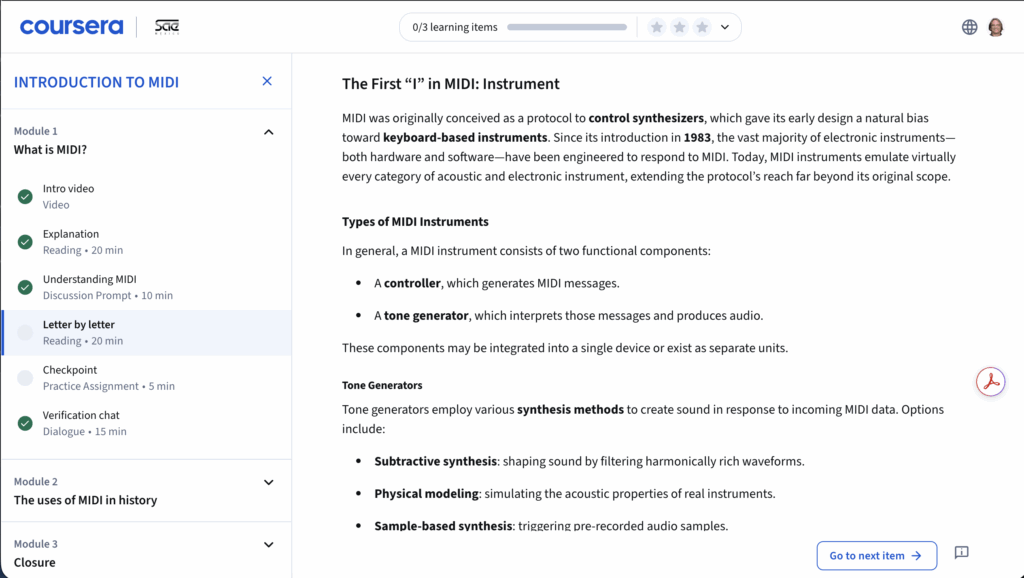Expand the Module 3 Closure section
Viewport: 1024px width, 578px height.
coord(268,544)
